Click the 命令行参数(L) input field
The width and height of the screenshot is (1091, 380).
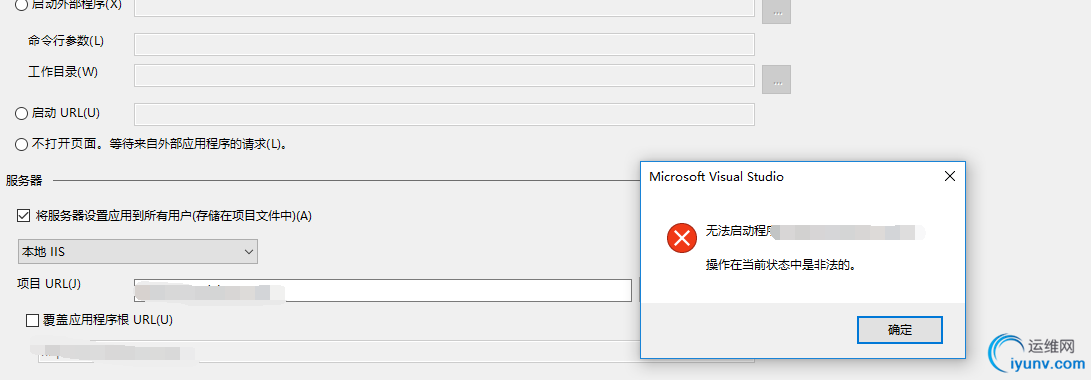(445, 45)
